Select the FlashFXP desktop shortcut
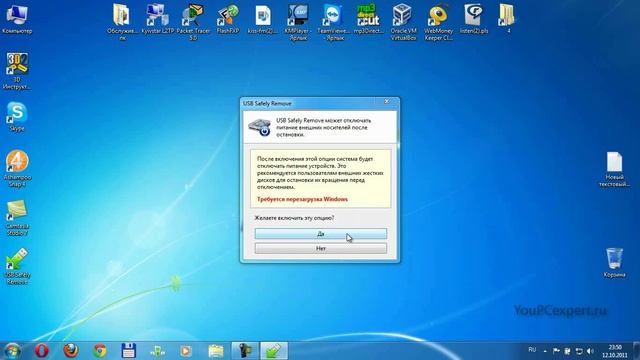 coord(228,19)
